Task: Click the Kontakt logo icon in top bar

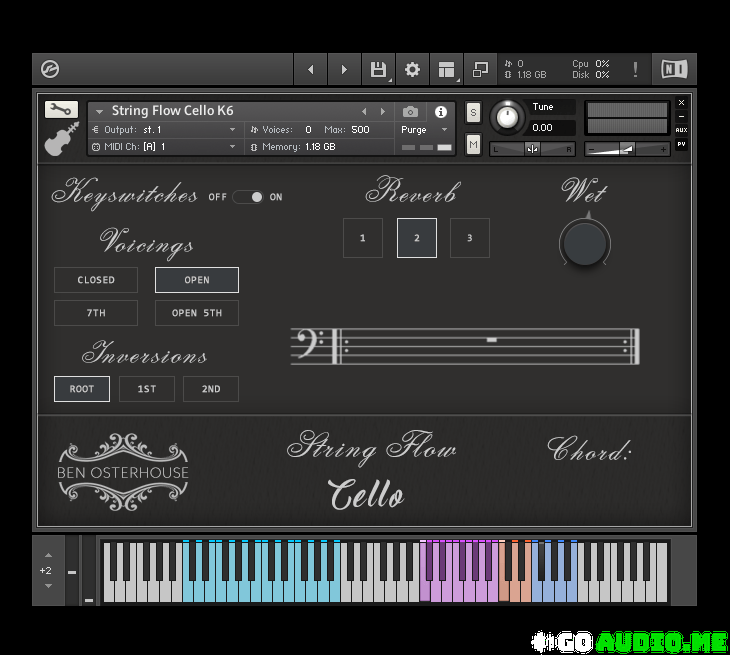Action: pos(50,69)
